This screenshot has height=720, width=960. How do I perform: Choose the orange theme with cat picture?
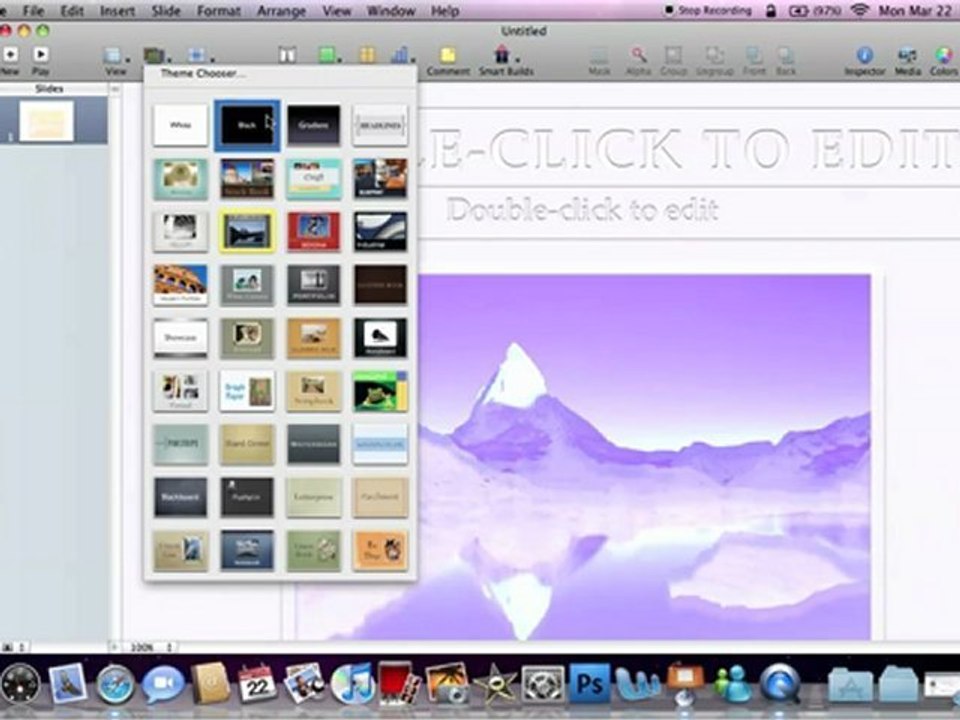pyautogui.click(x=380, y=550)
